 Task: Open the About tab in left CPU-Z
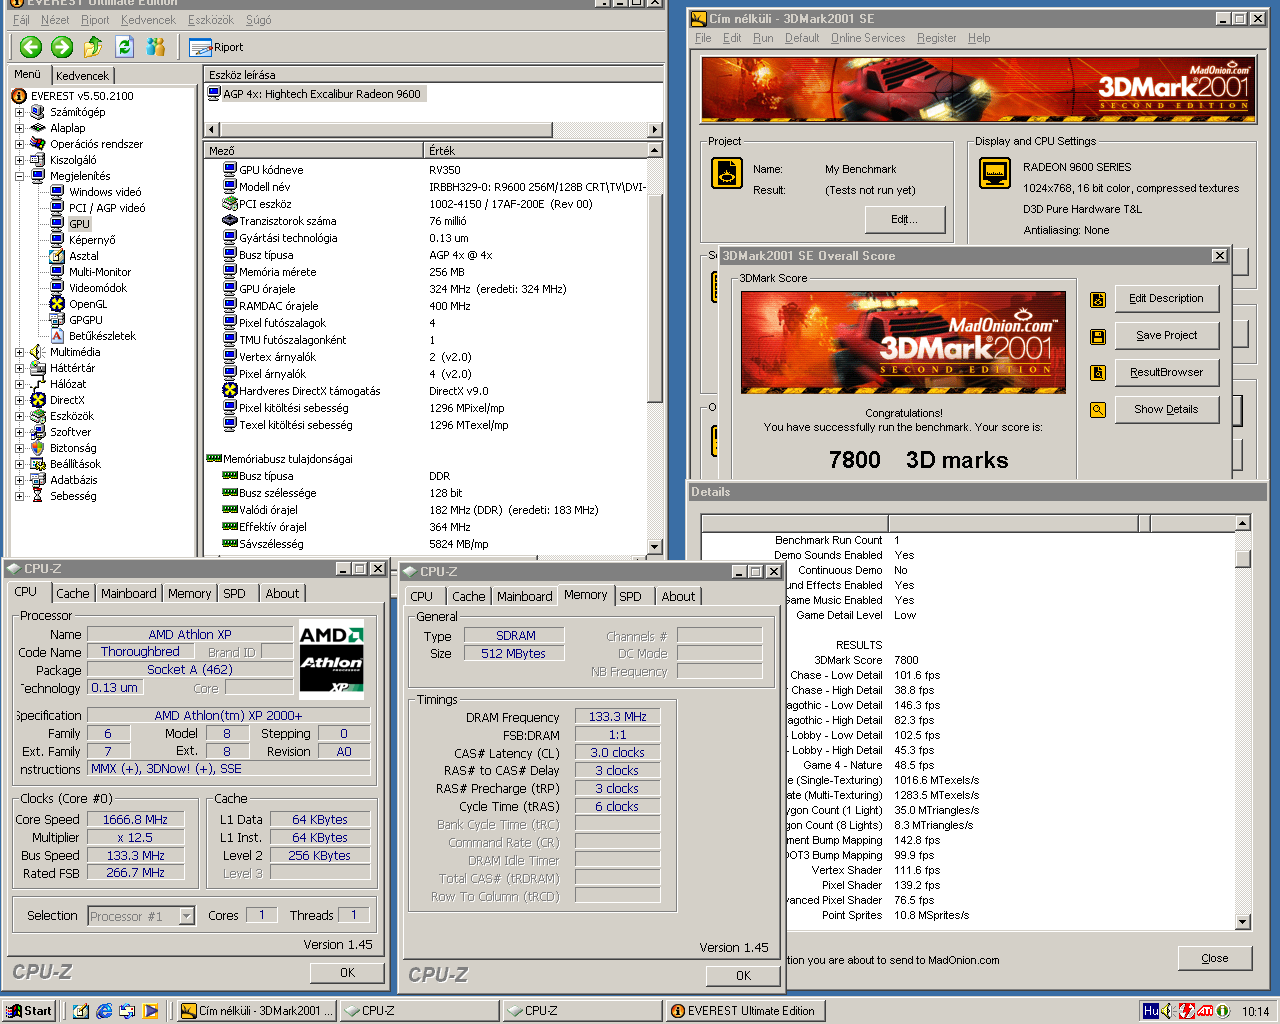(x=282, y=593)
